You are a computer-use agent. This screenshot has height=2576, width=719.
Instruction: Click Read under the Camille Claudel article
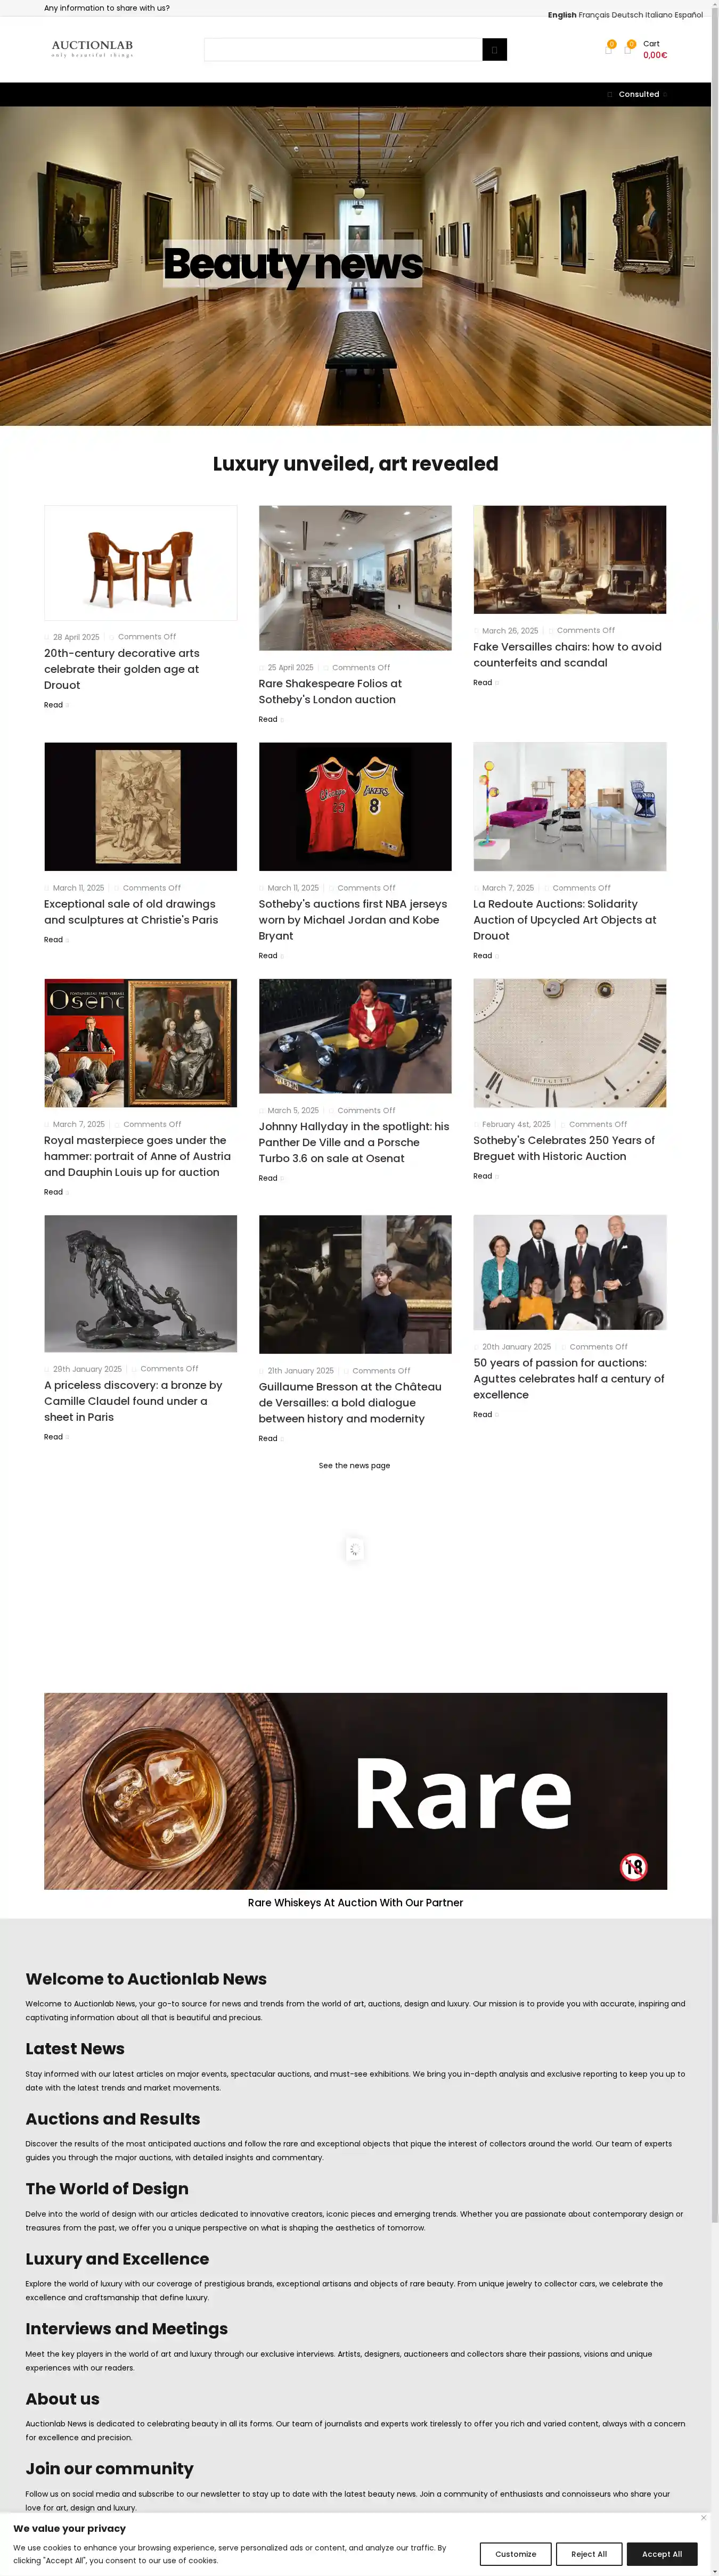pos(53,1436)
